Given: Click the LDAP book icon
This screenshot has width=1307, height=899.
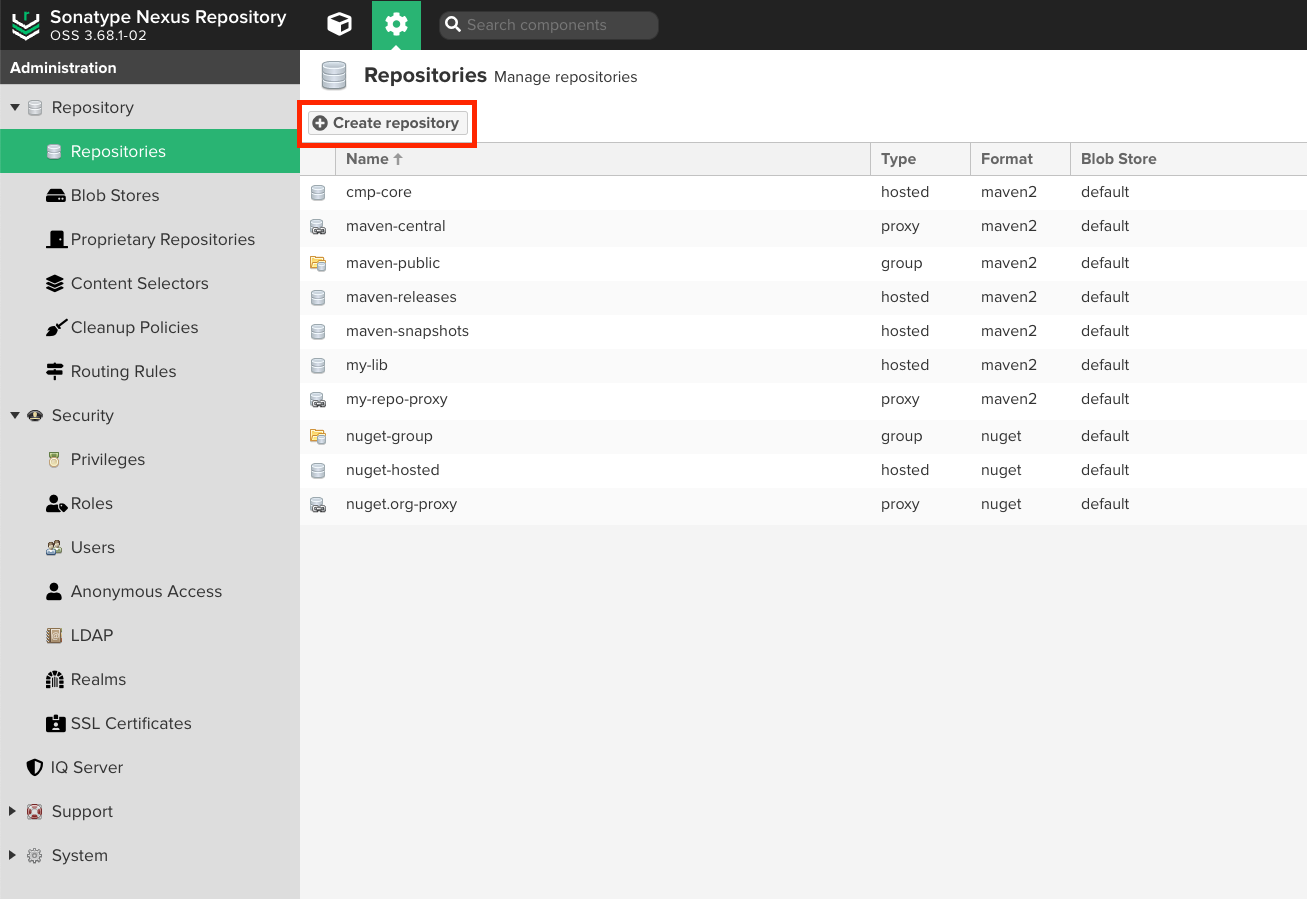Looking at the screenshot, I should (55, 636).
